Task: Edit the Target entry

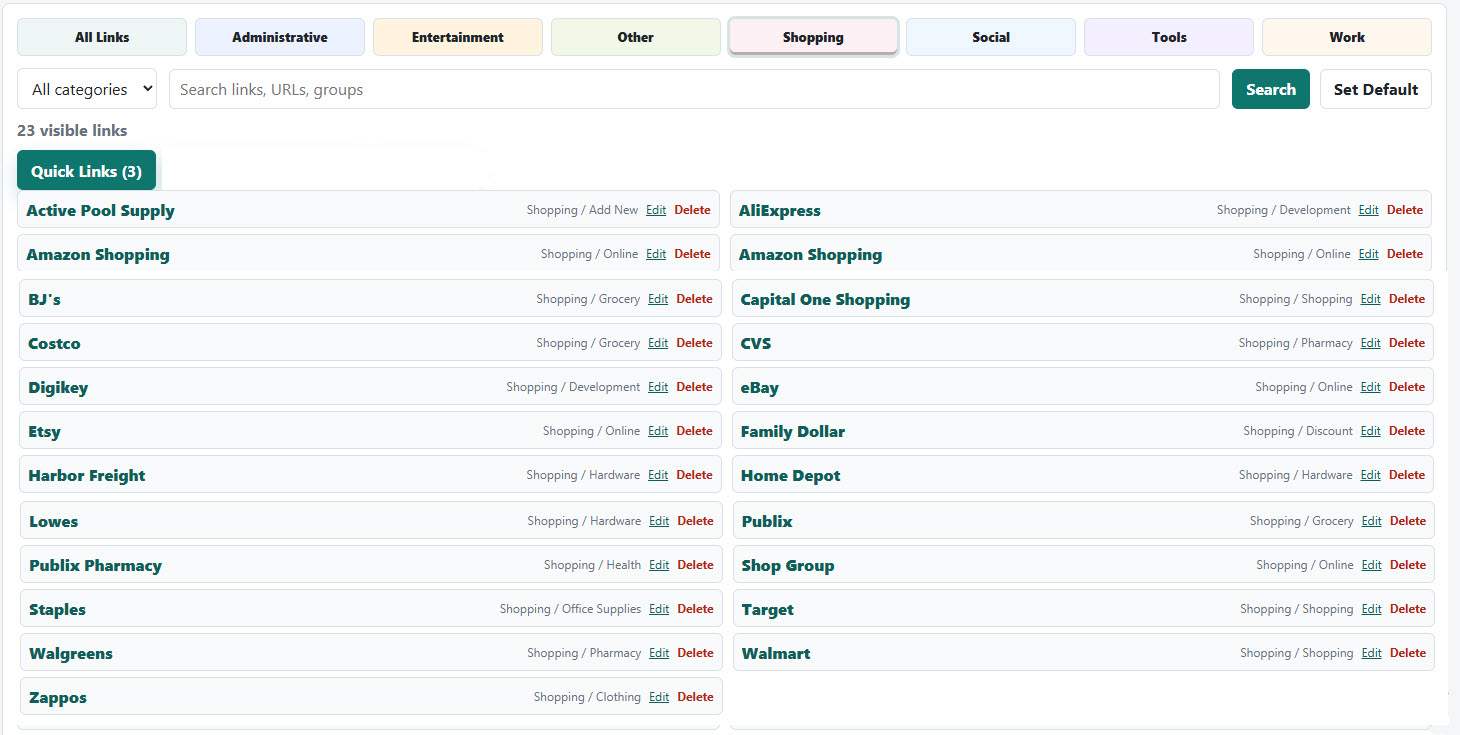Action: pos(1372,609)
